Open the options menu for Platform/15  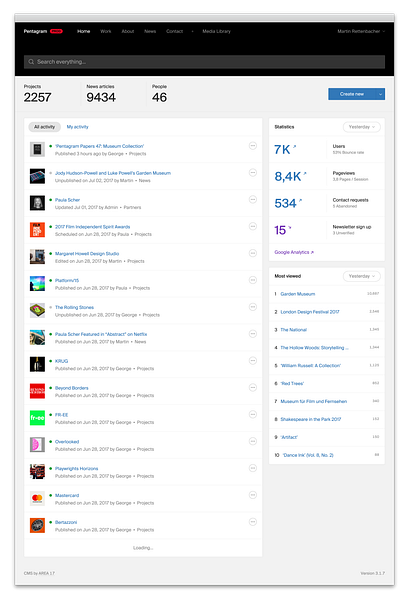point(253,280)
